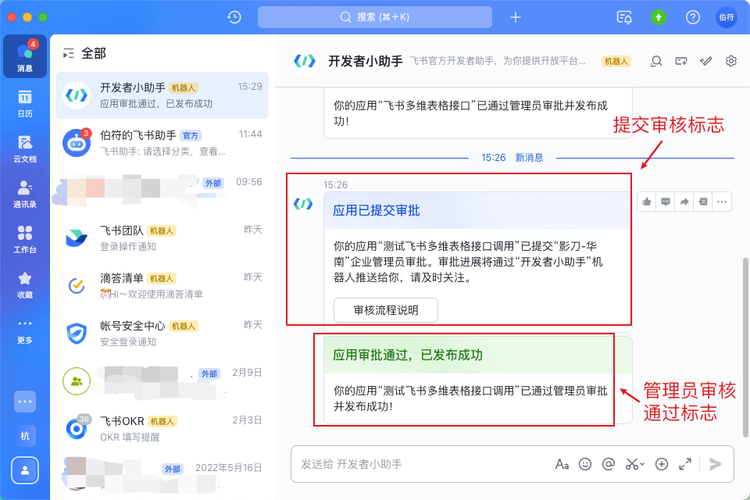Open the blurred external chat at 09:56
Screen dimensions: 750x500
[x=162, y=190]
